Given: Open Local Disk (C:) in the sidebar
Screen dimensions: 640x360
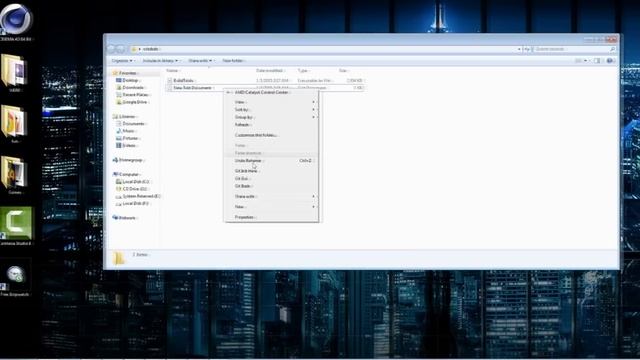Looking at the screenshot, I should point(133,182).
